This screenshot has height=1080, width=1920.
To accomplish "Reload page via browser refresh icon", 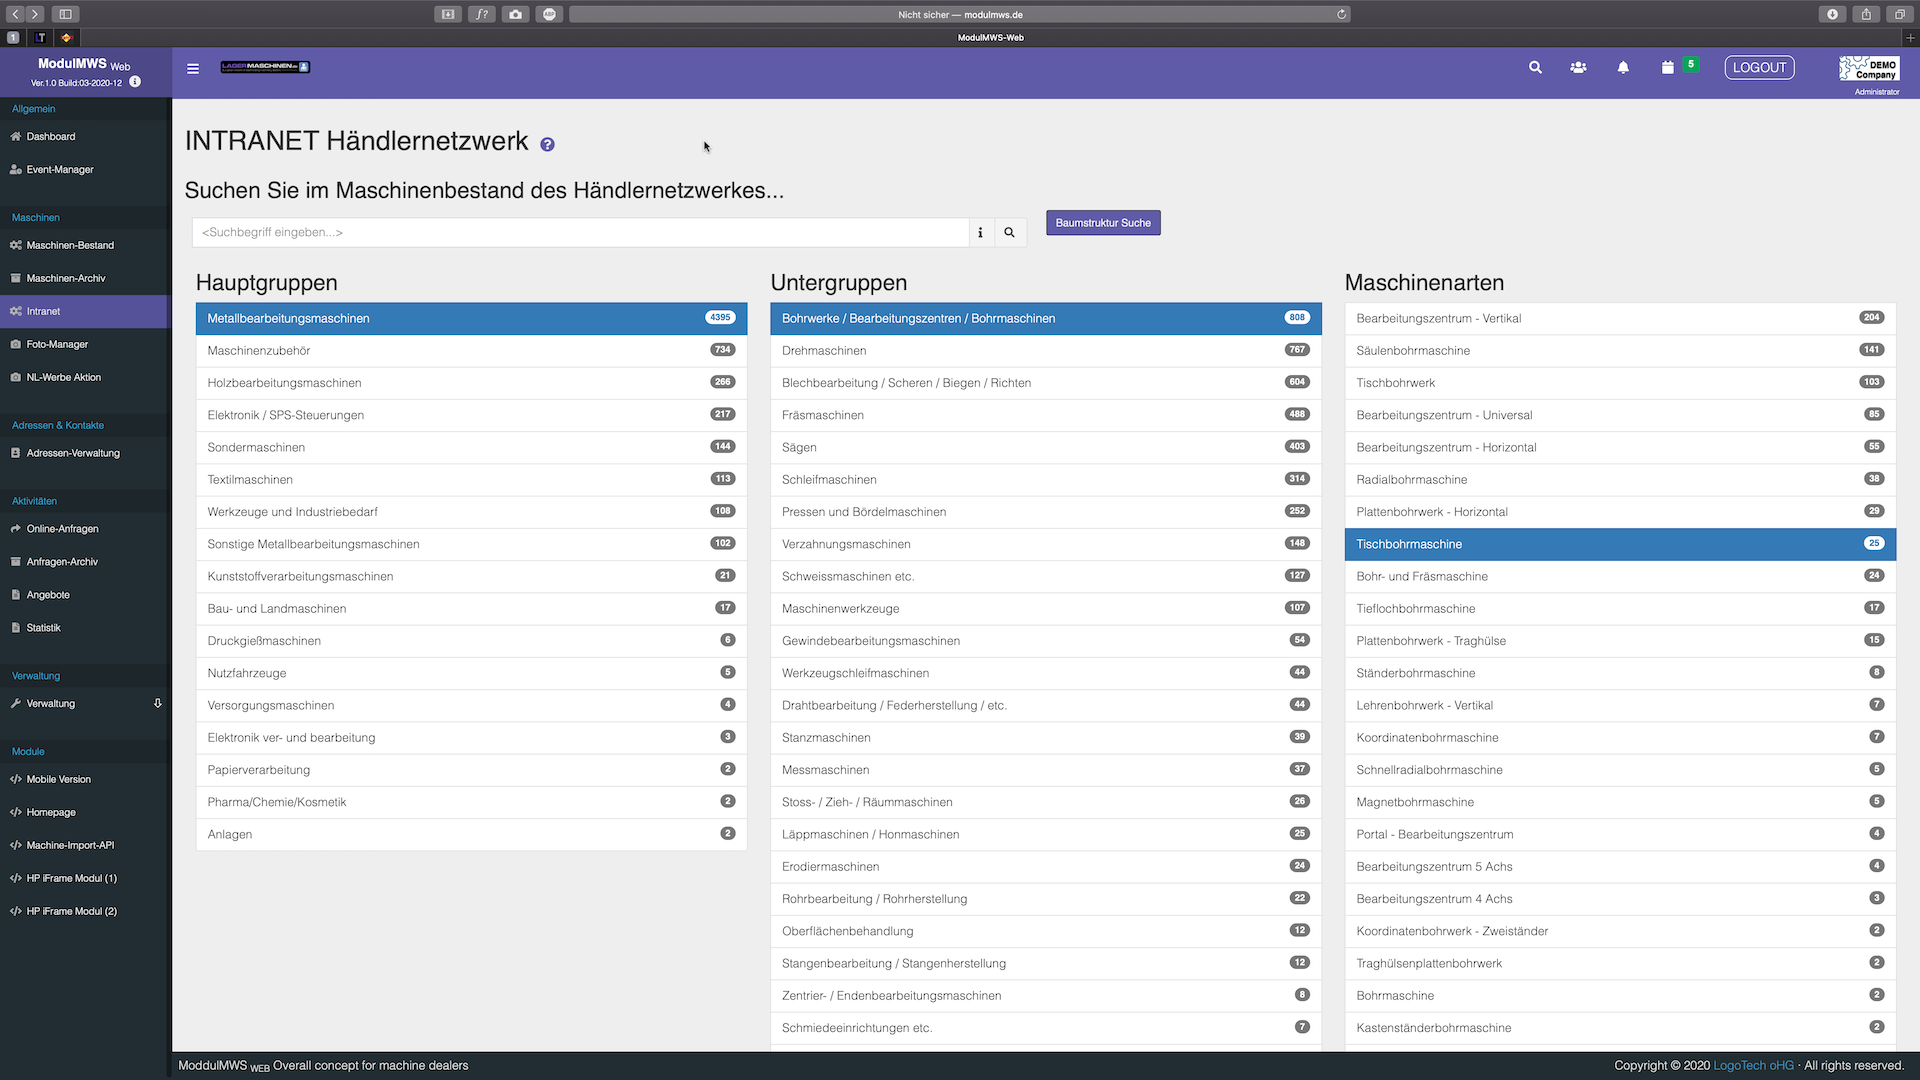I will (x=1341, y=15).
